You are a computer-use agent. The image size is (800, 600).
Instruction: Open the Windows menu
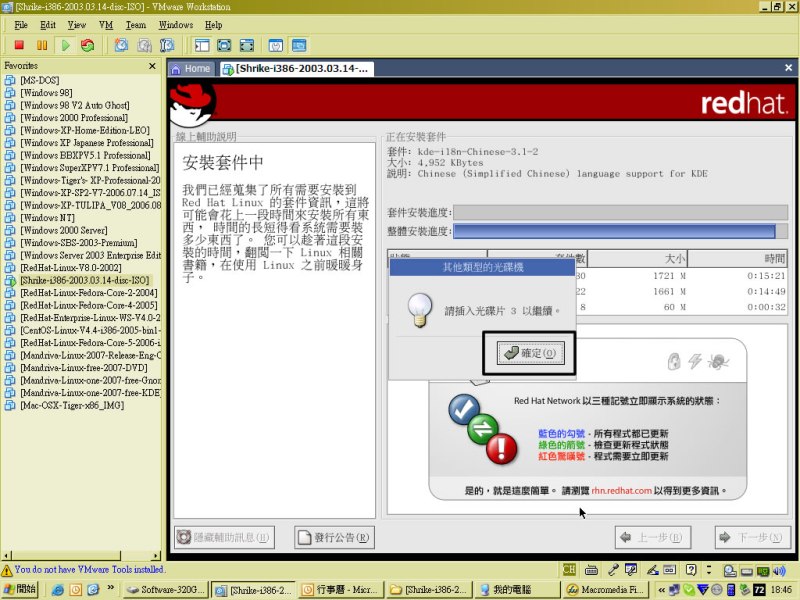[x=176, y=25]
